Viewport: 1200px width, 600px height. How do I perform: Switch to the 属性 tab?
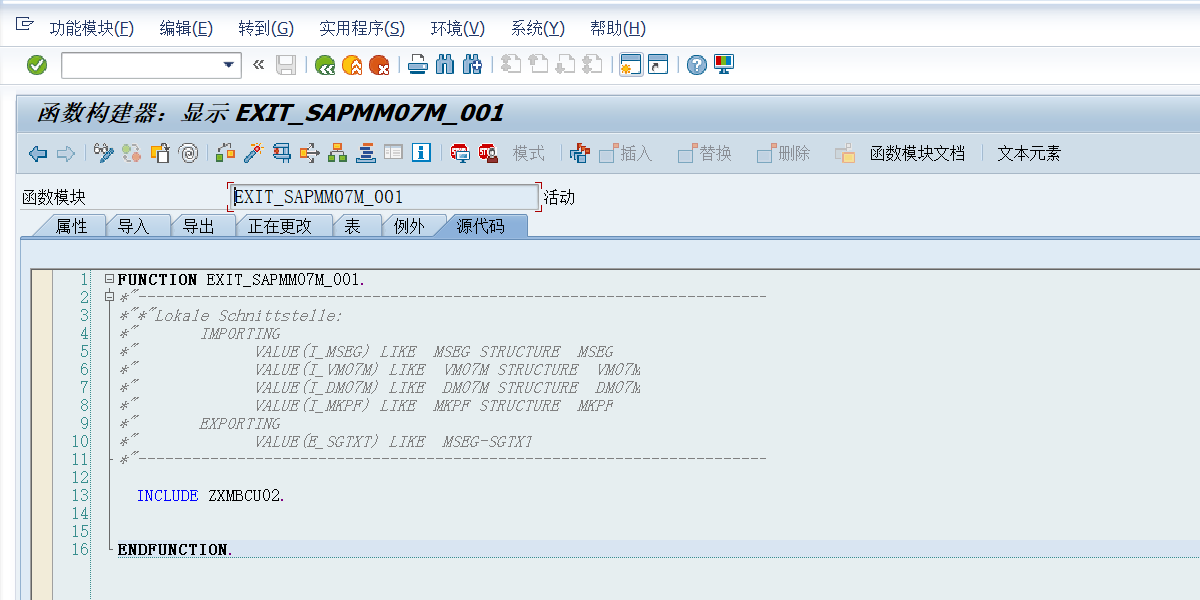pyautogui.click(x=71, y=226)
